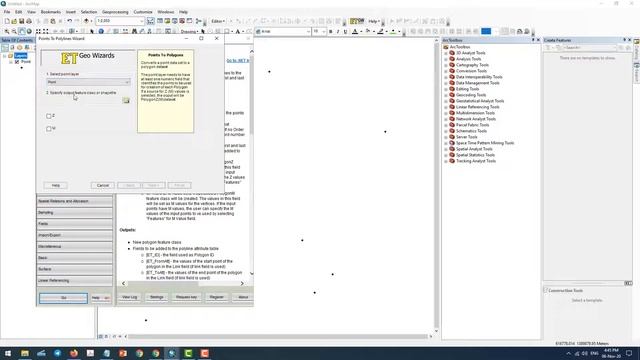Open the File menu
This screenshot has height=360, width=640.
[x=7, y=12]
